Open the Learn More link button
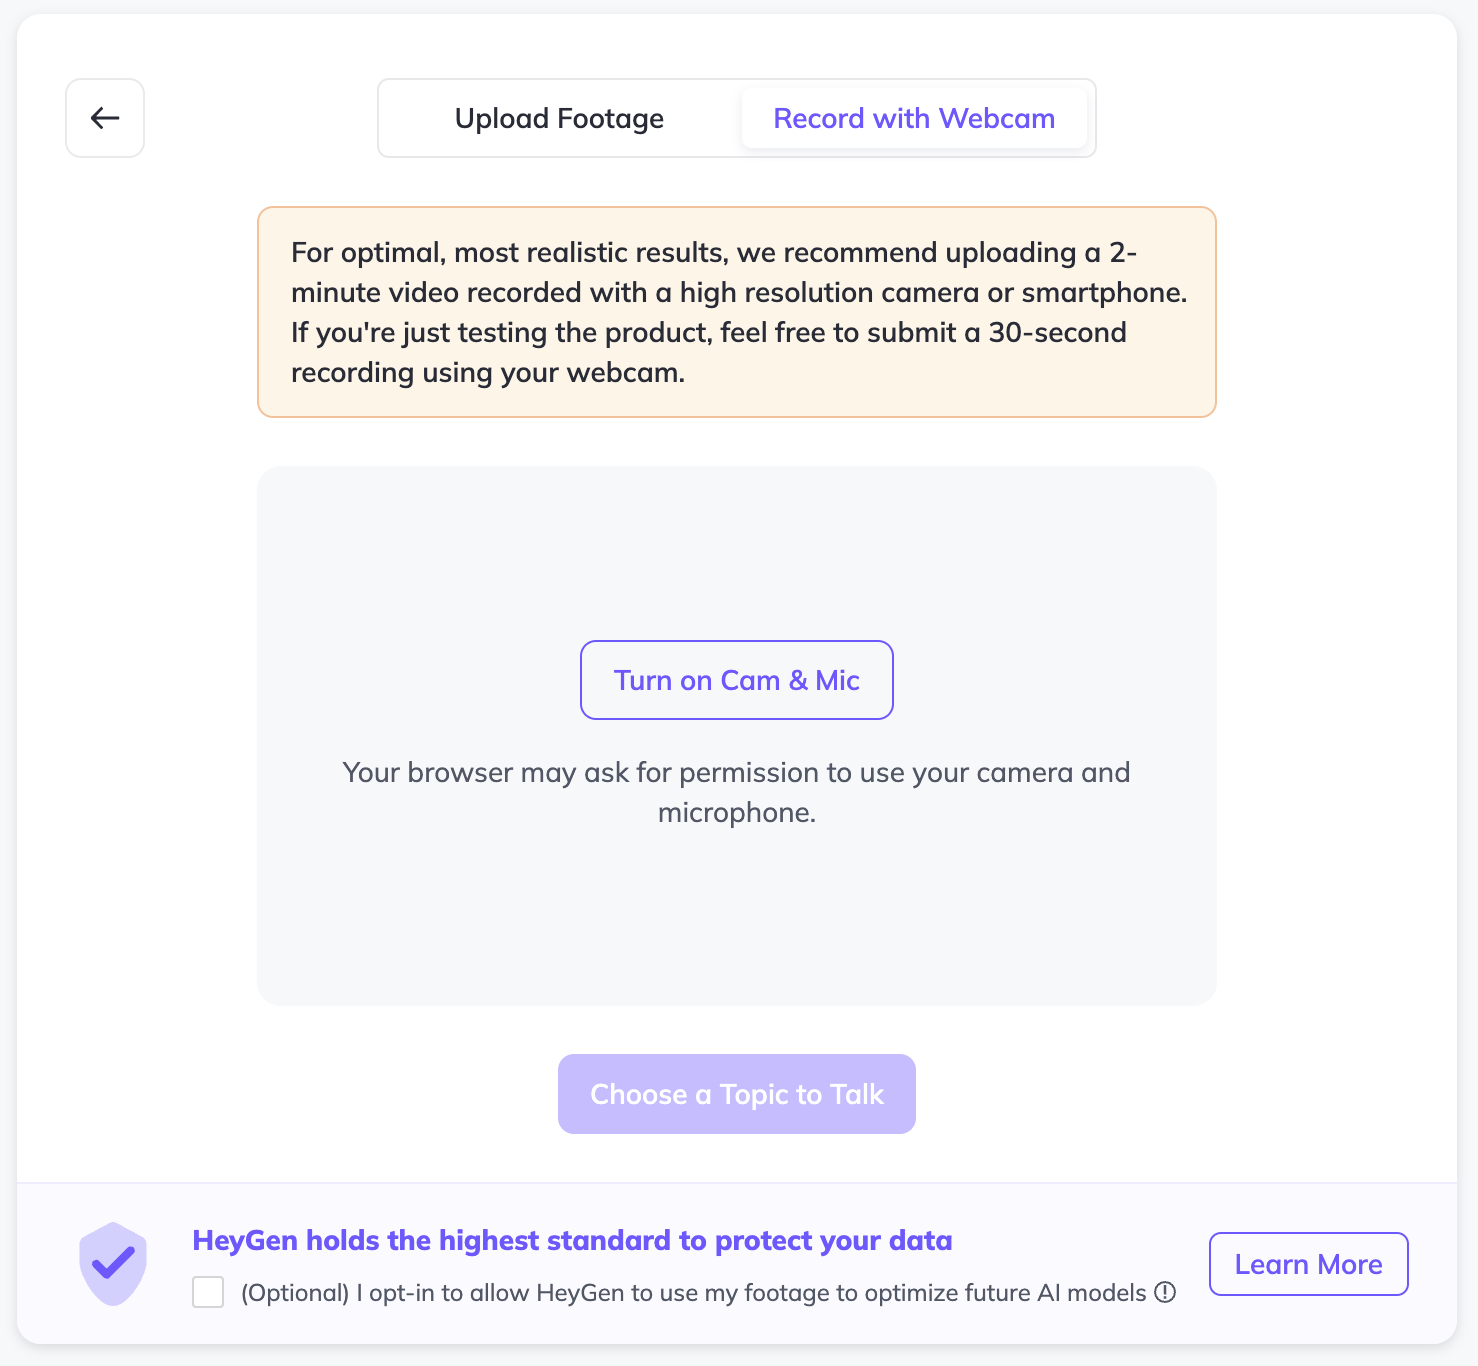The image size is (1478, 1366). [x=1308, y=1264]
